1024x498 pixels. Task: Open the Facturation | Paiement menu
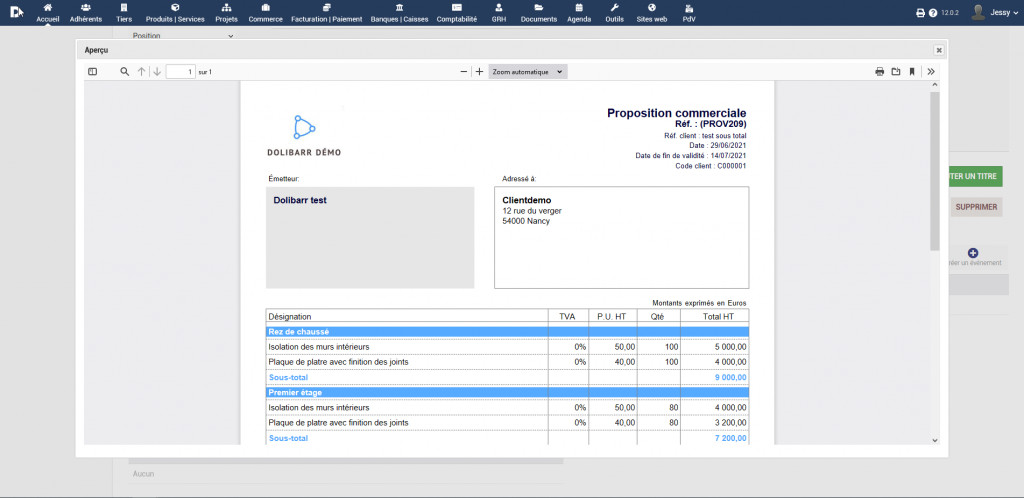[x=327, y=13]
